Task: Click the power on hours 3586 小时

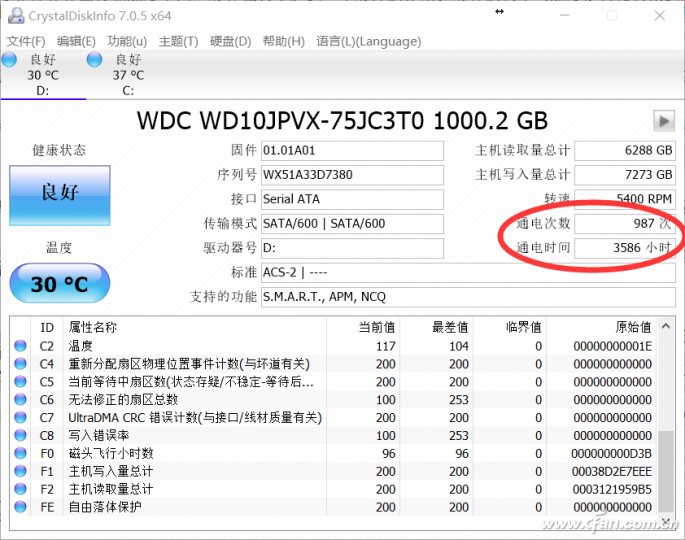Action: [625, 248]
